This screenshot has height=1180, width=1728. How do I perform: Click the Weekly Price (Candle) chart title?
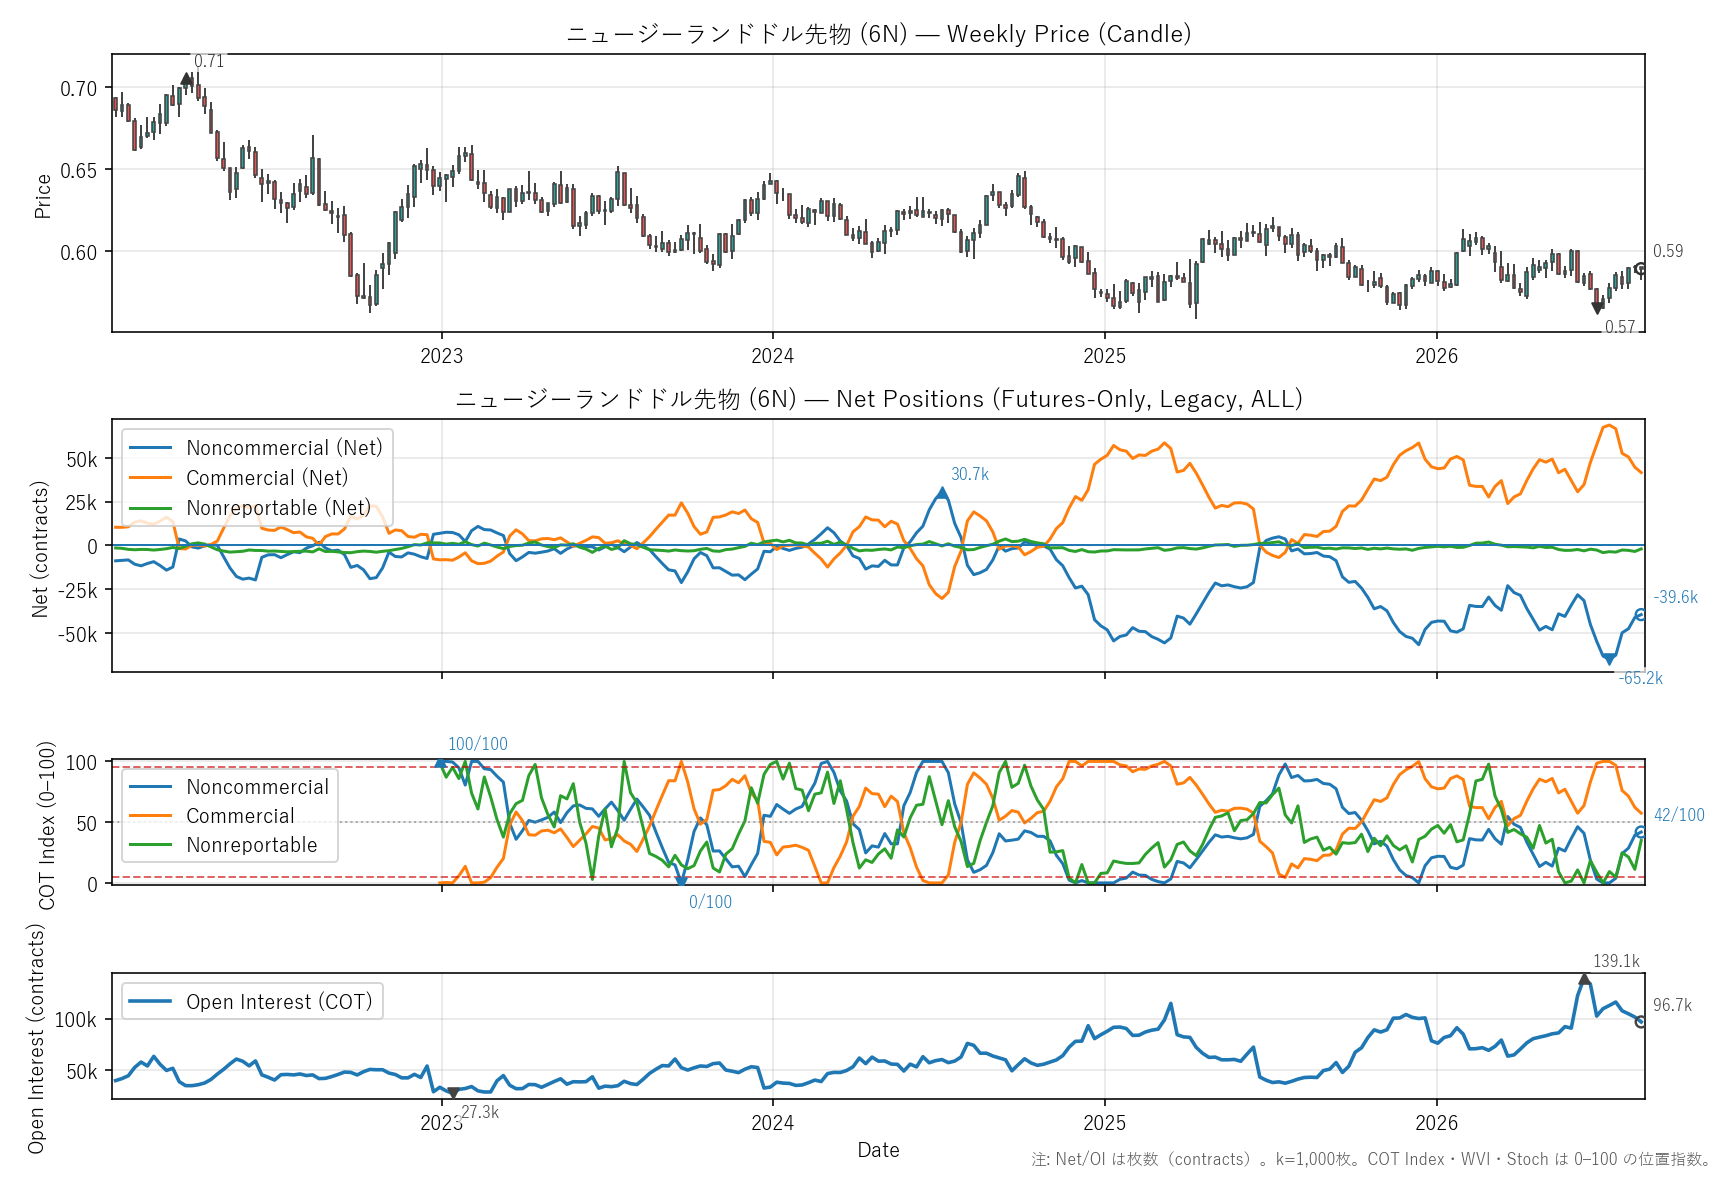(x=879, y=34)
